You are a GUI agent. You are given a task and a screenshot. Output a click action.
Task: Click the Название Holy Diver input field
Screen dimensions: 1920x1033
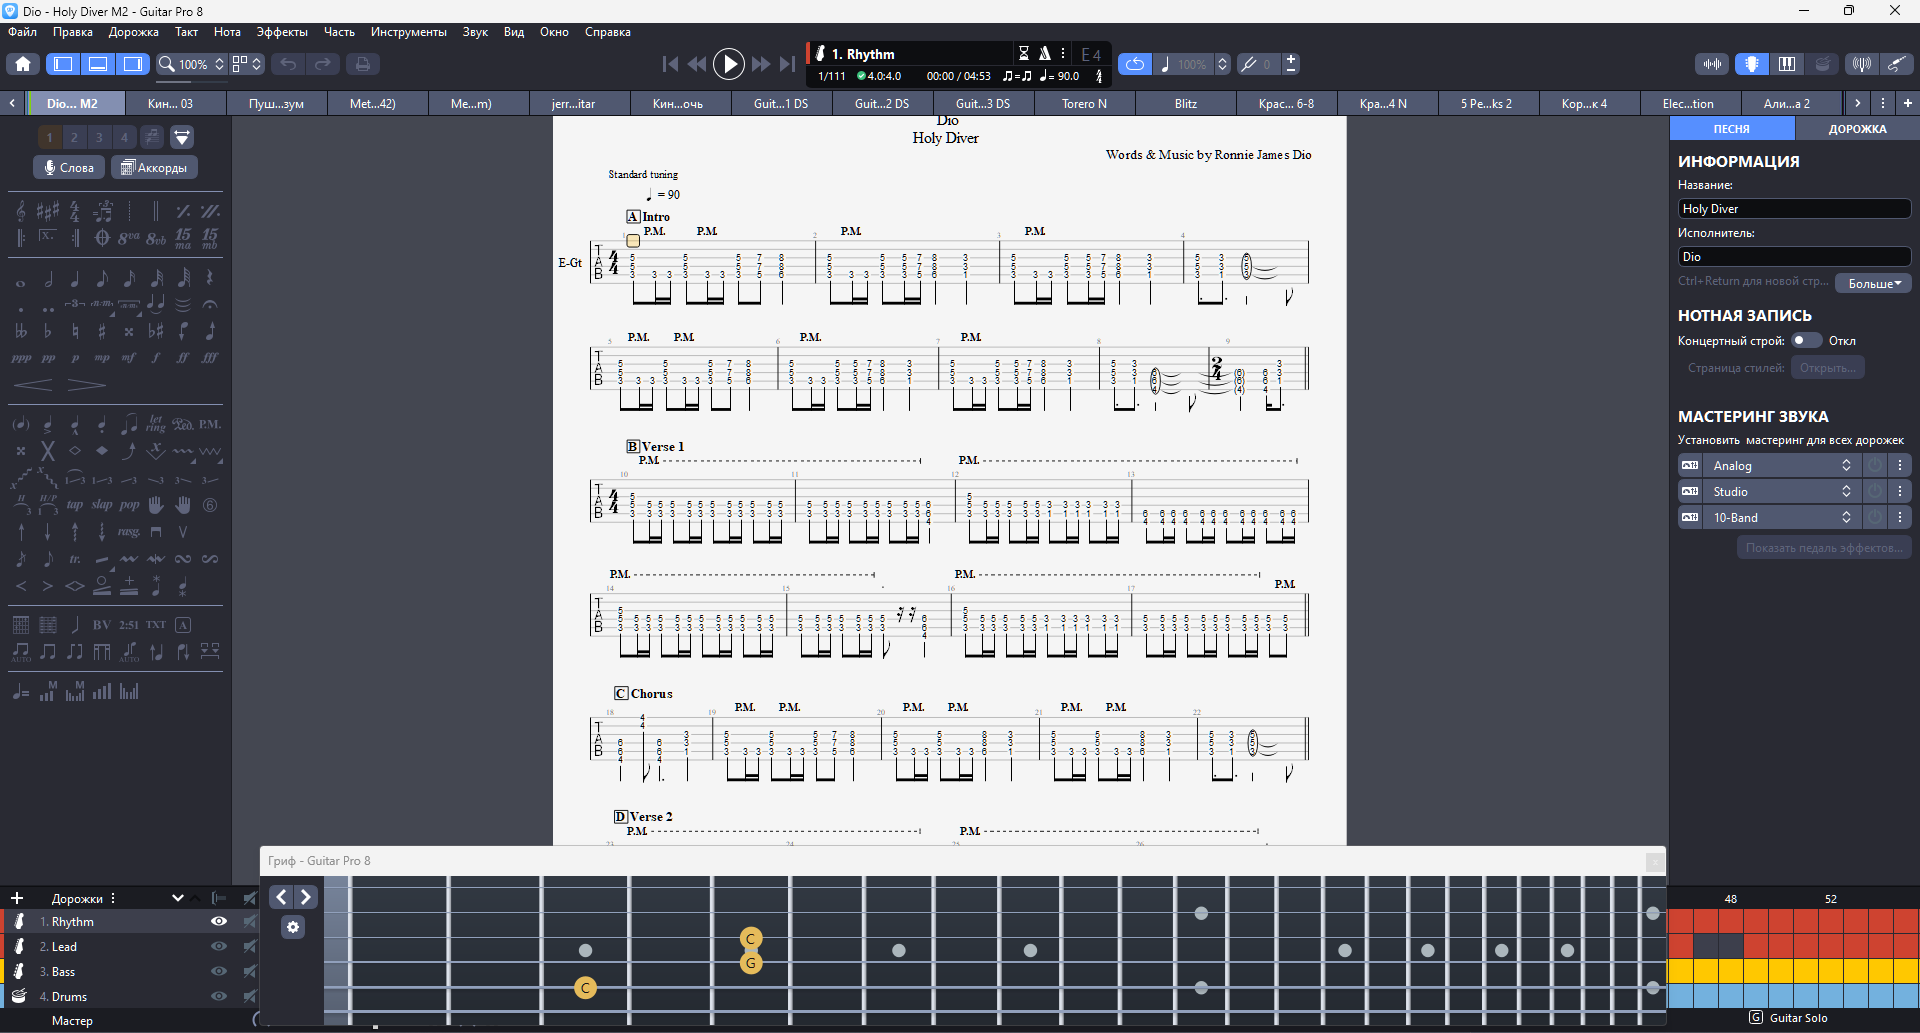tap(1794, 209)
